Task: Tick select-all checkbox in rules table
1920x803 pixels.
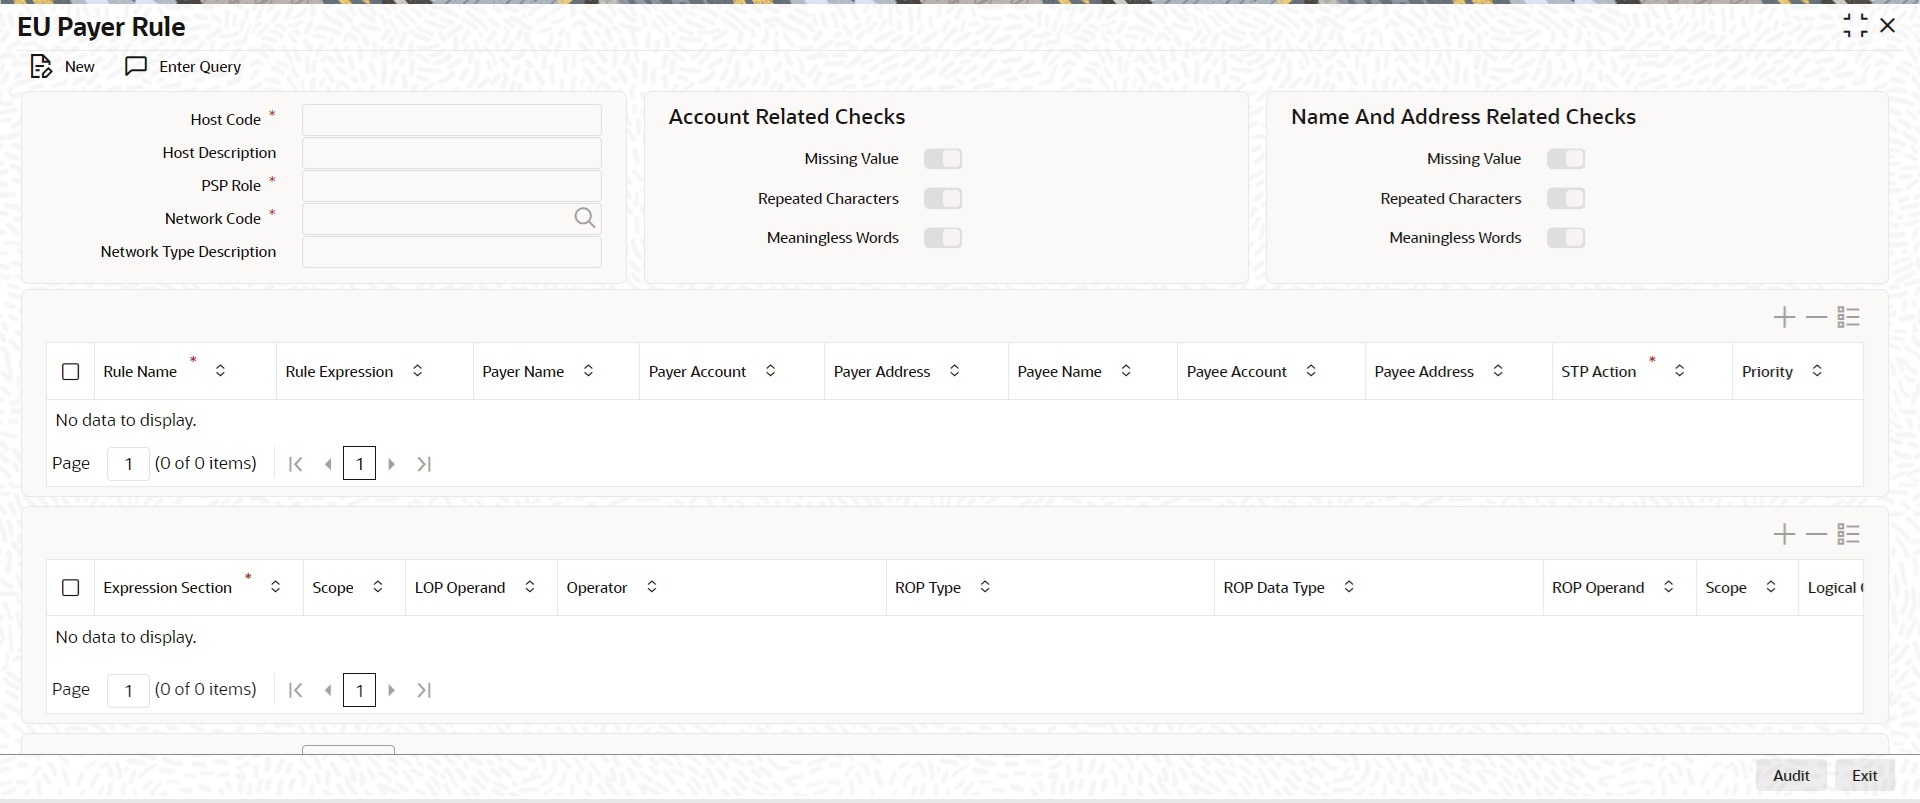Action: pos(71,372)
